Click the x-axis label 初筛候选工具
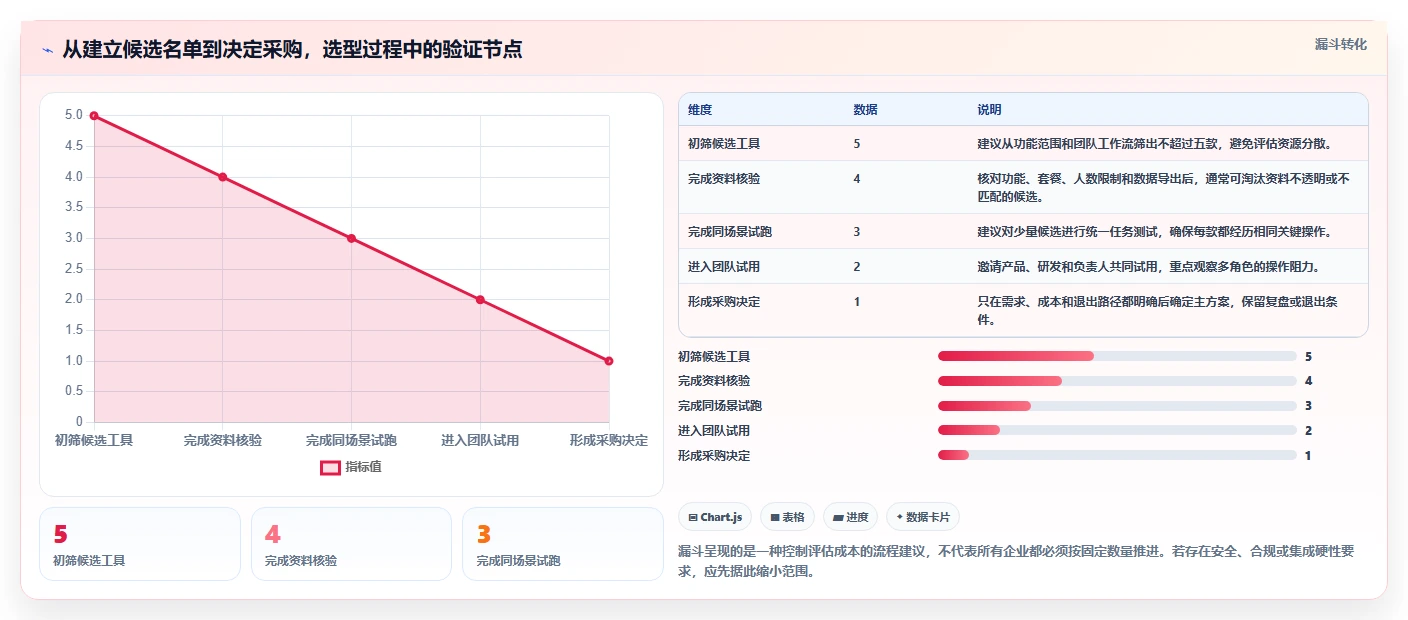This screenshot has height=620, width=1408. [94, 441]
